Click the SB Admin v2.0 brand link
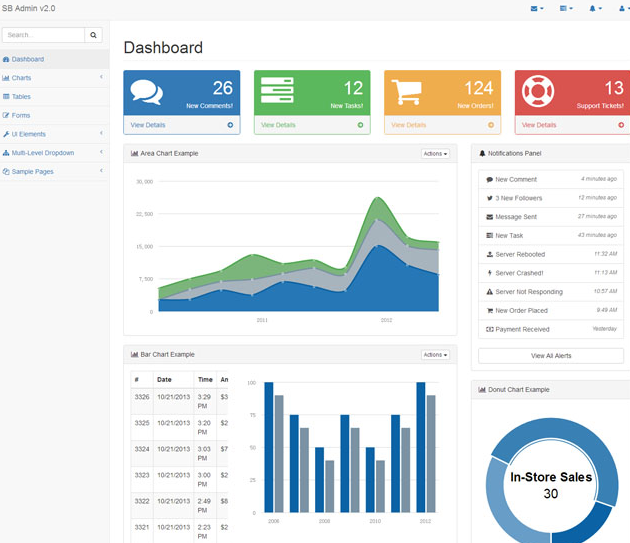 [x=29, y=8]
